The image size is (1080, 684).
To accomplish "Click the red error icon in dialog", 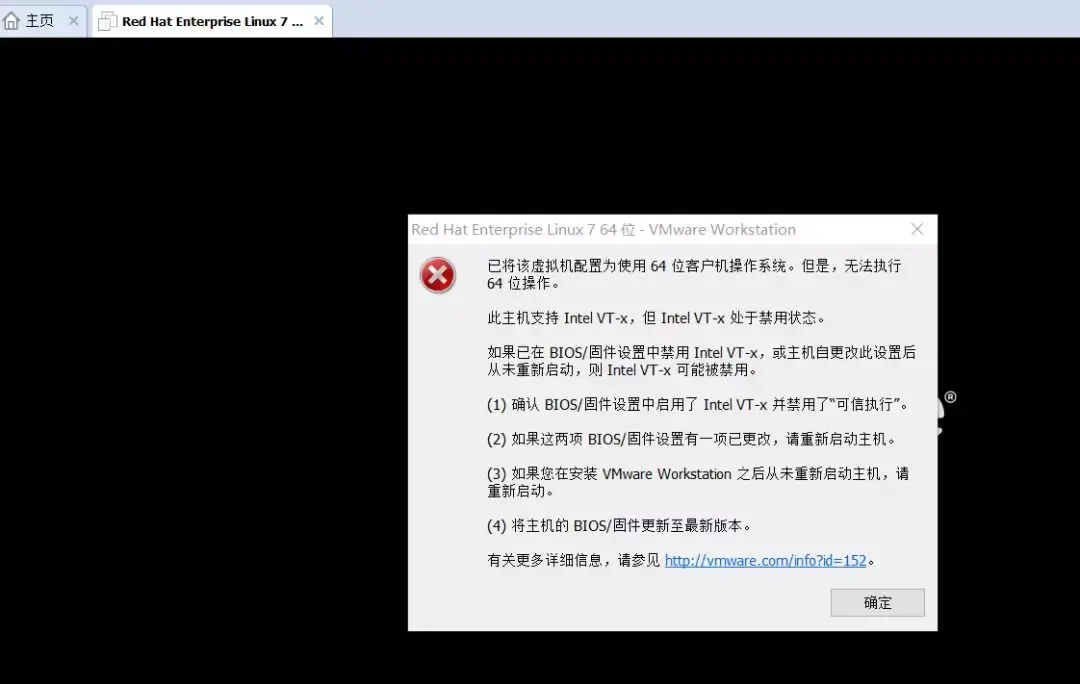I will point(437,275).
